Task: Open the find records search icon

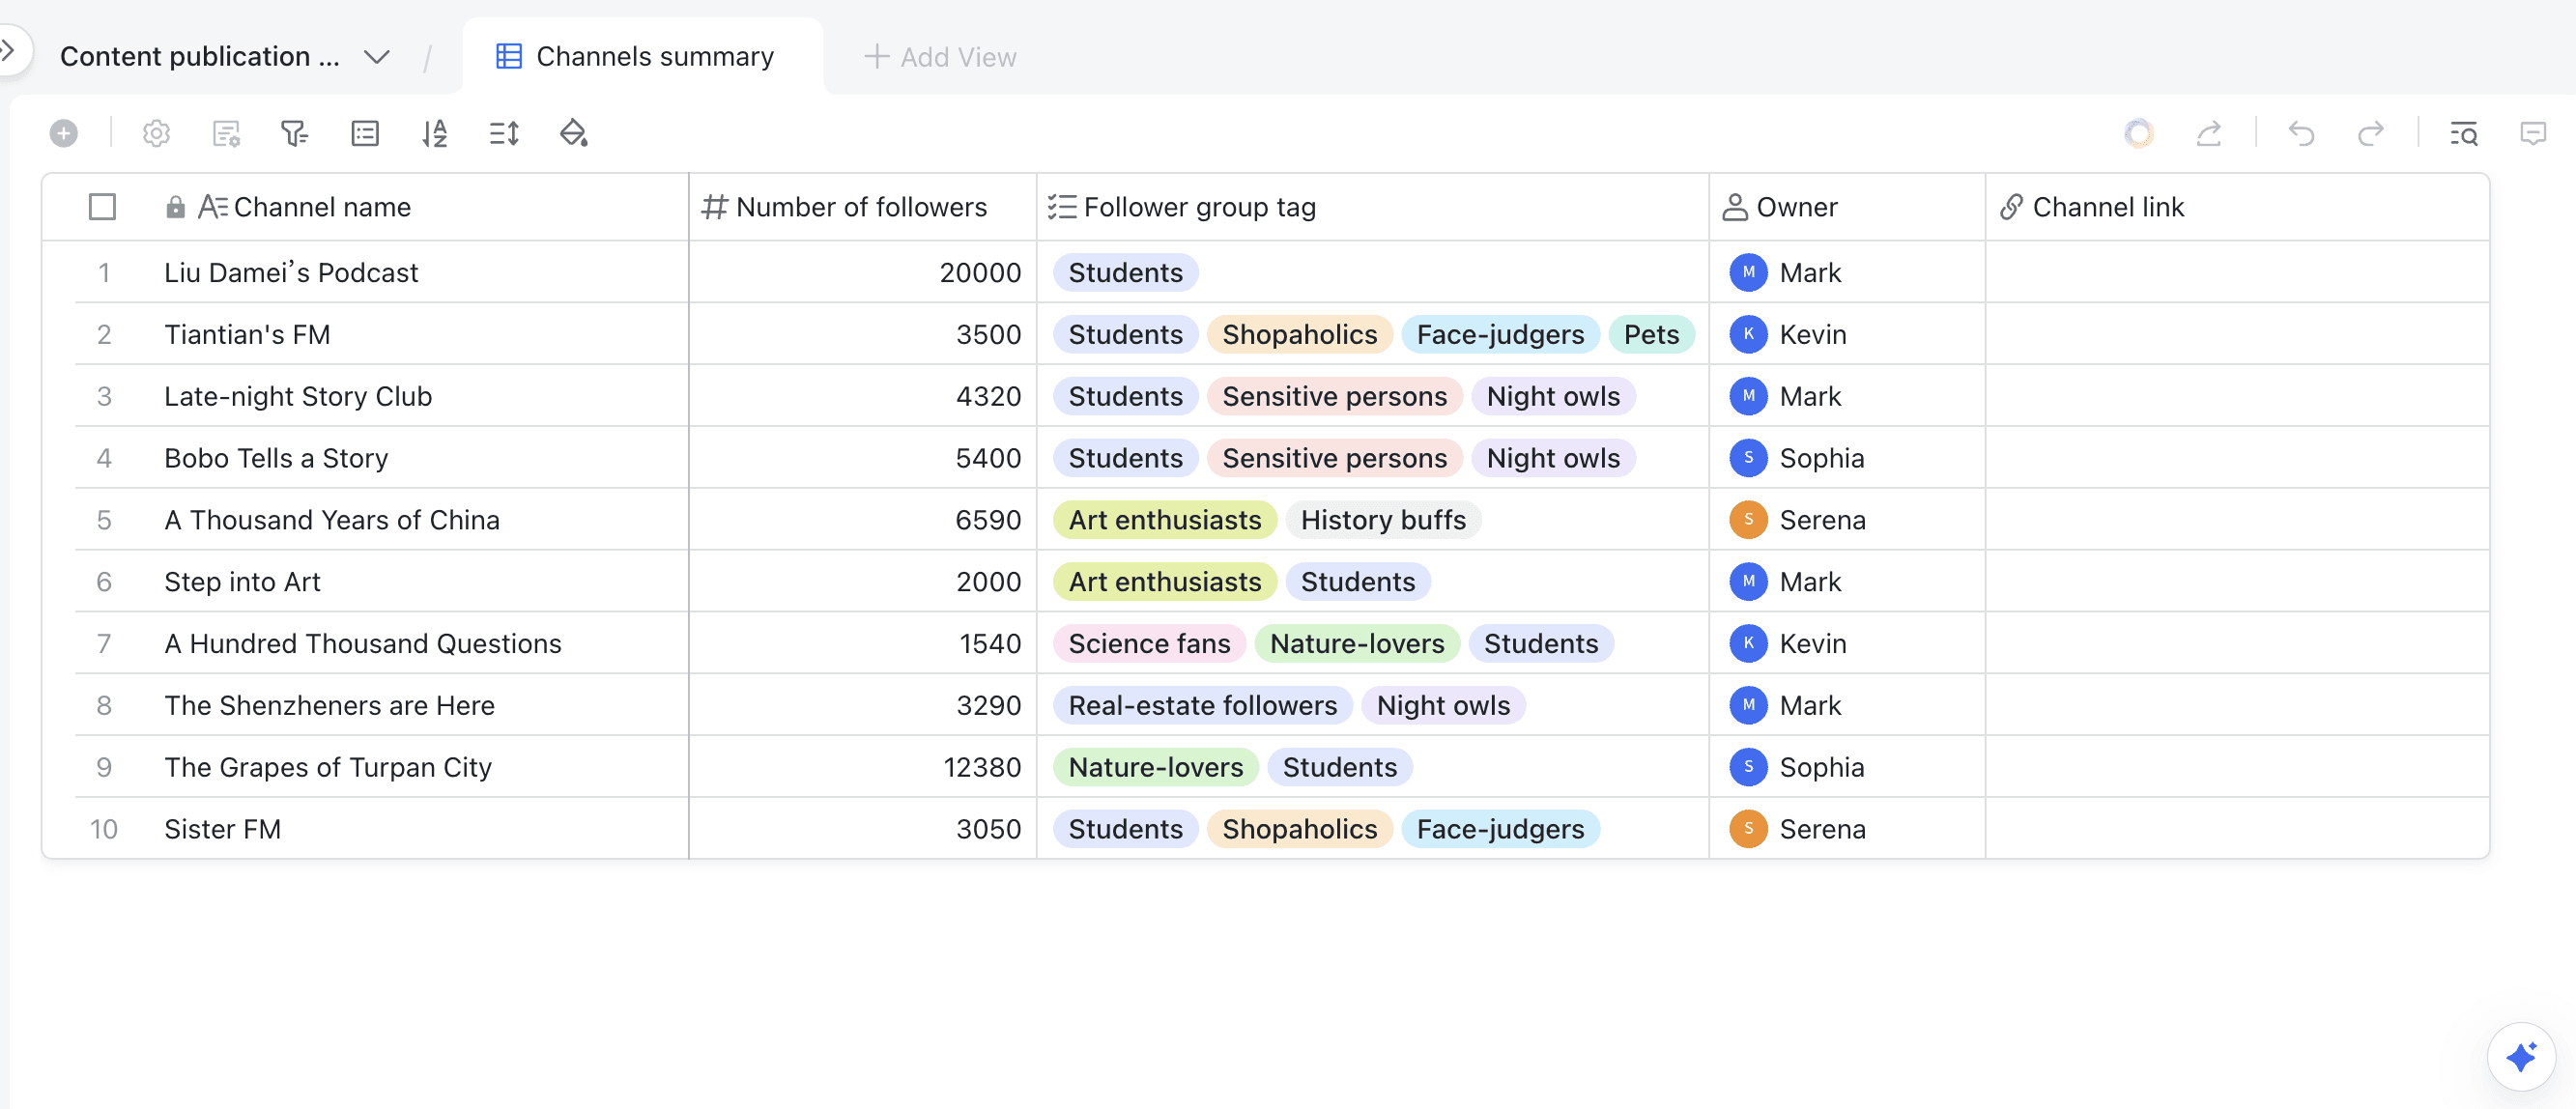Action: (2463, 133)
